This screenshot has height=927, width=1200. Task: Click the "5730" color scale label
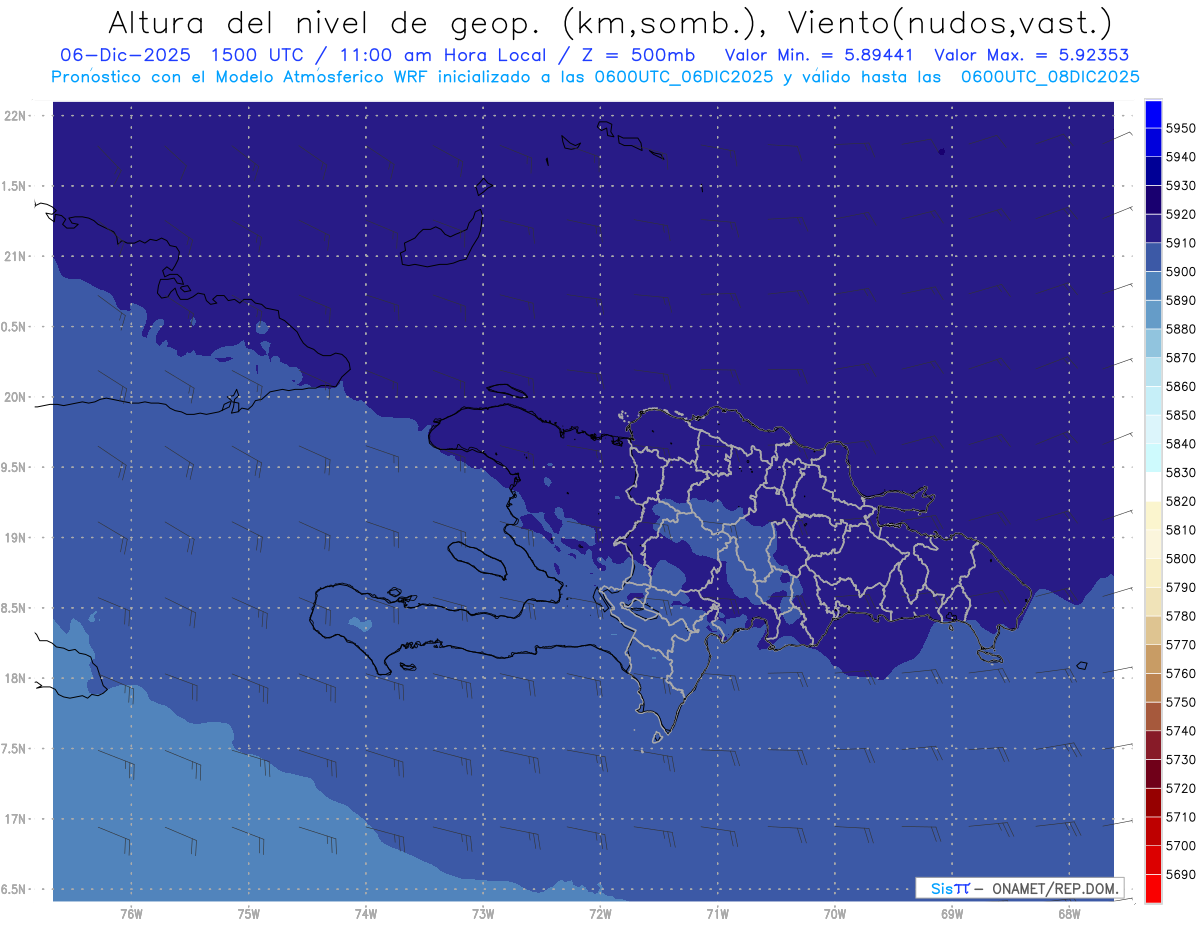coord(1180,759)
